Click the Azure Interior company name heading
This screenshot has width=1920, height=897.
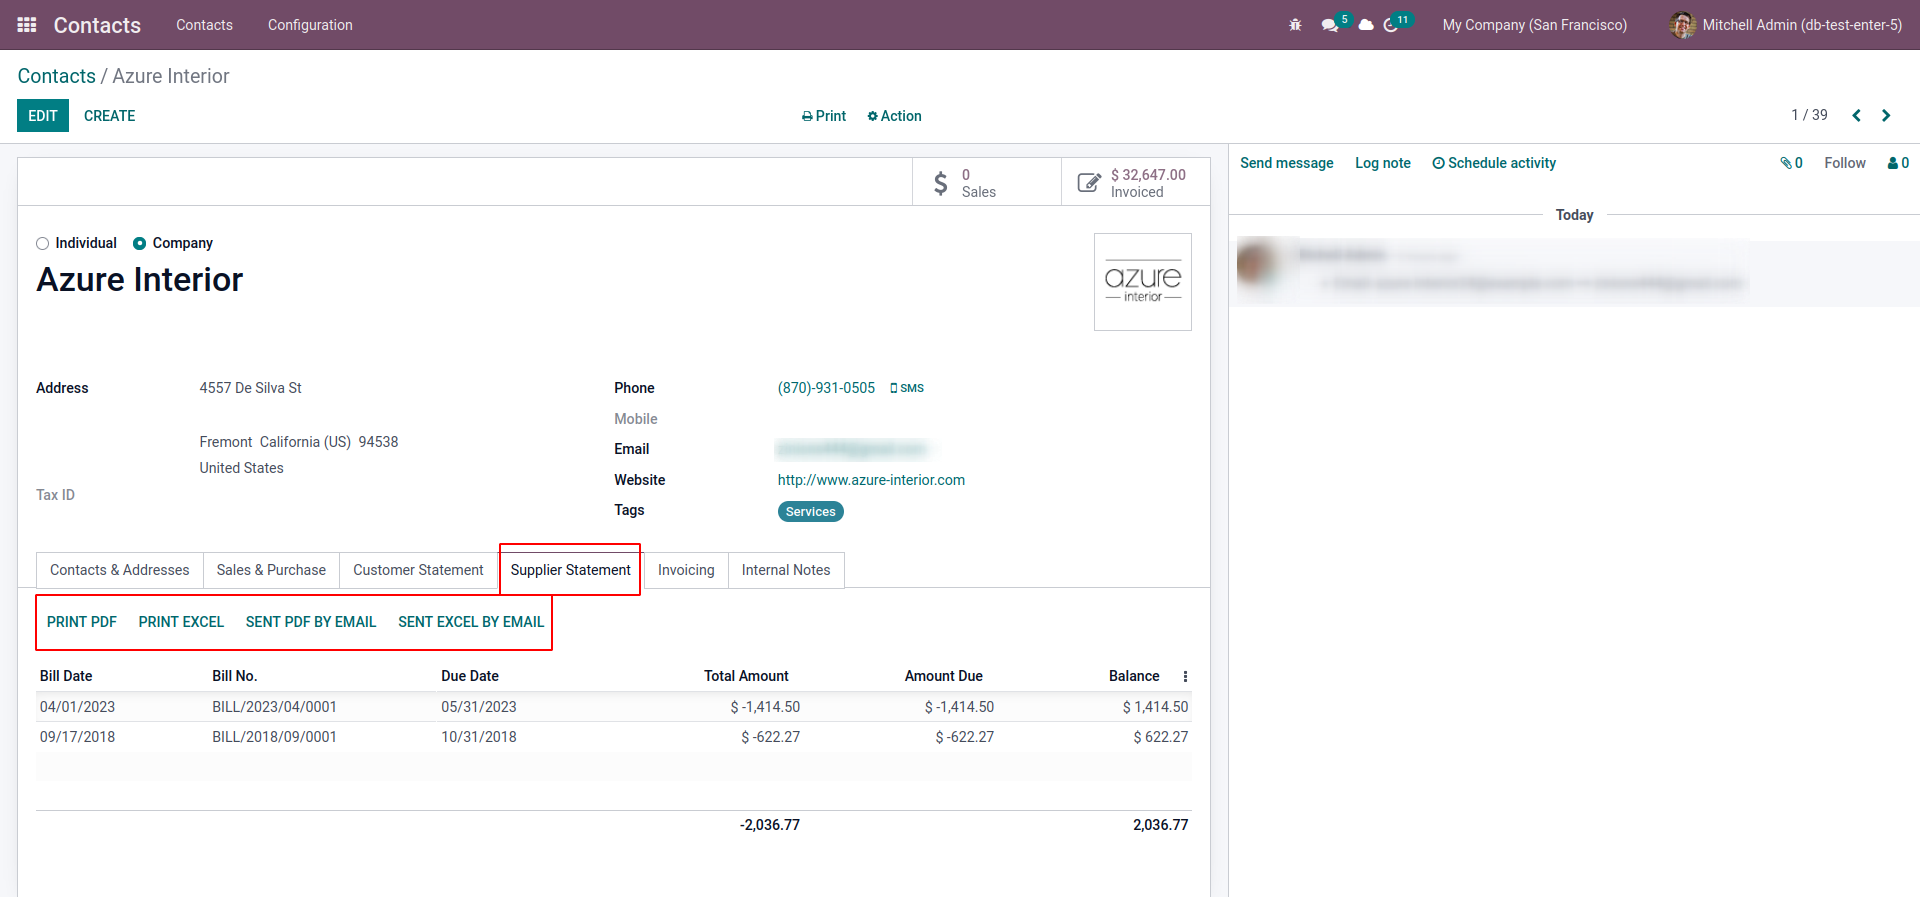(140, 280)
